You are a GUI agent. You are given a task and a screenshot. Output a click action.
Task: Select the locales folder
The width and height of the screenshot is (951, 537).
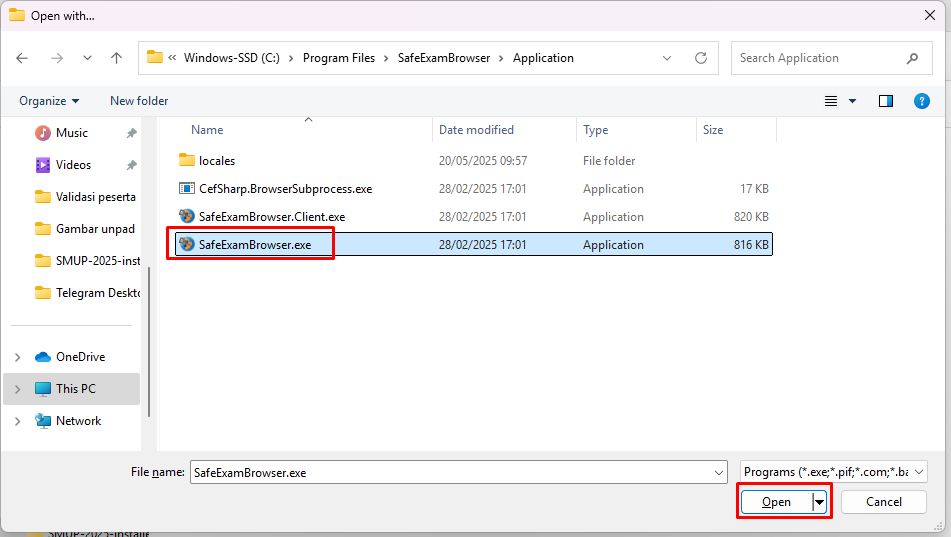pyautogui.click(x=473, y=161)
